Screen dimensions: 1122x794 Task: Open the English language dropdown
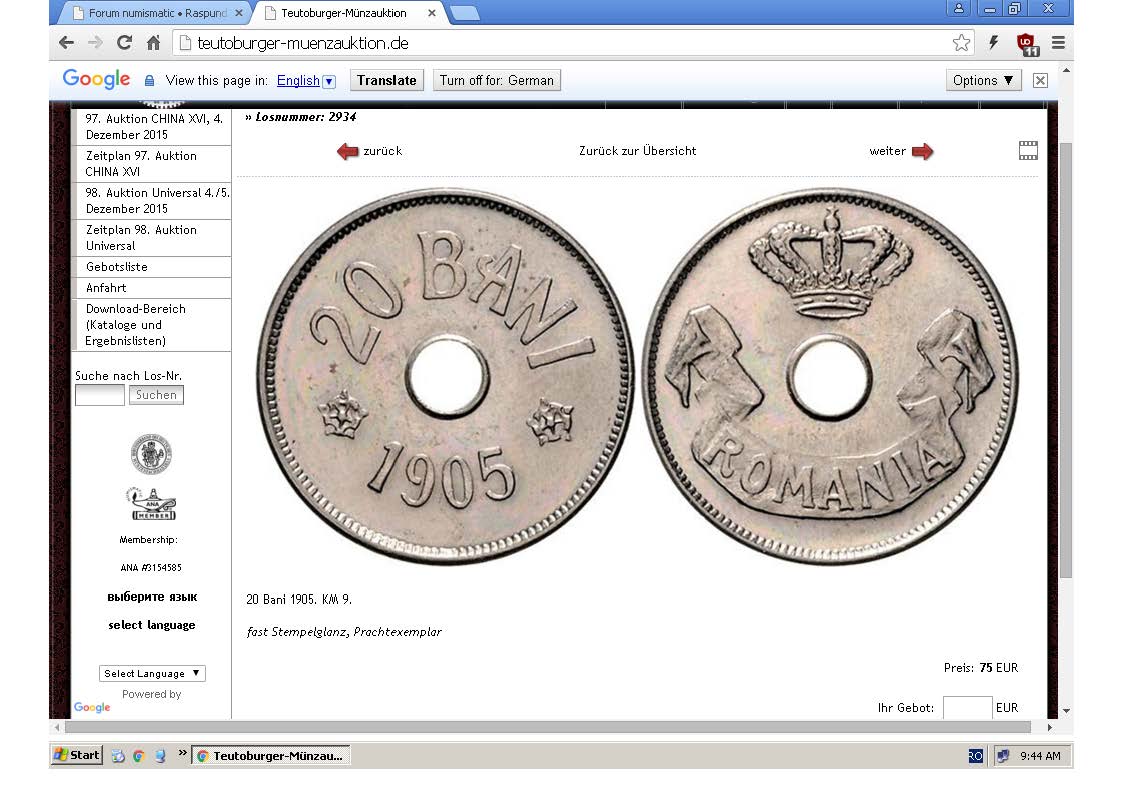coord(329,81)
